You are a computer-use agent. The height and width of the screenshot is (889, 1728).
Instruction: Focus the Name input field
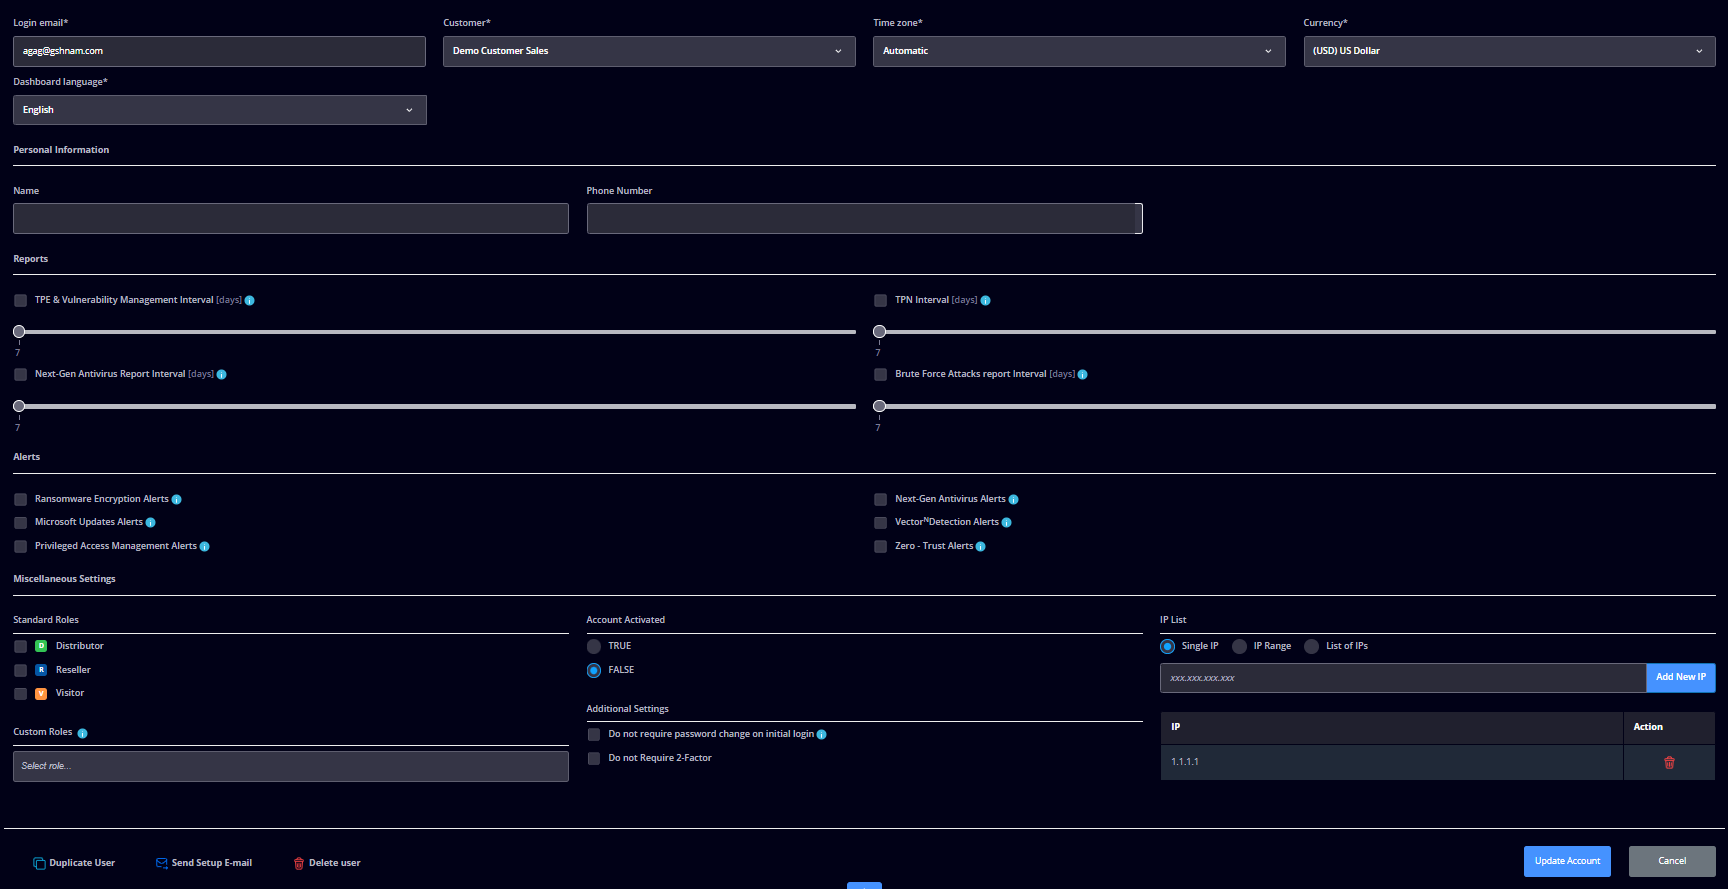[x=291, y=218]
